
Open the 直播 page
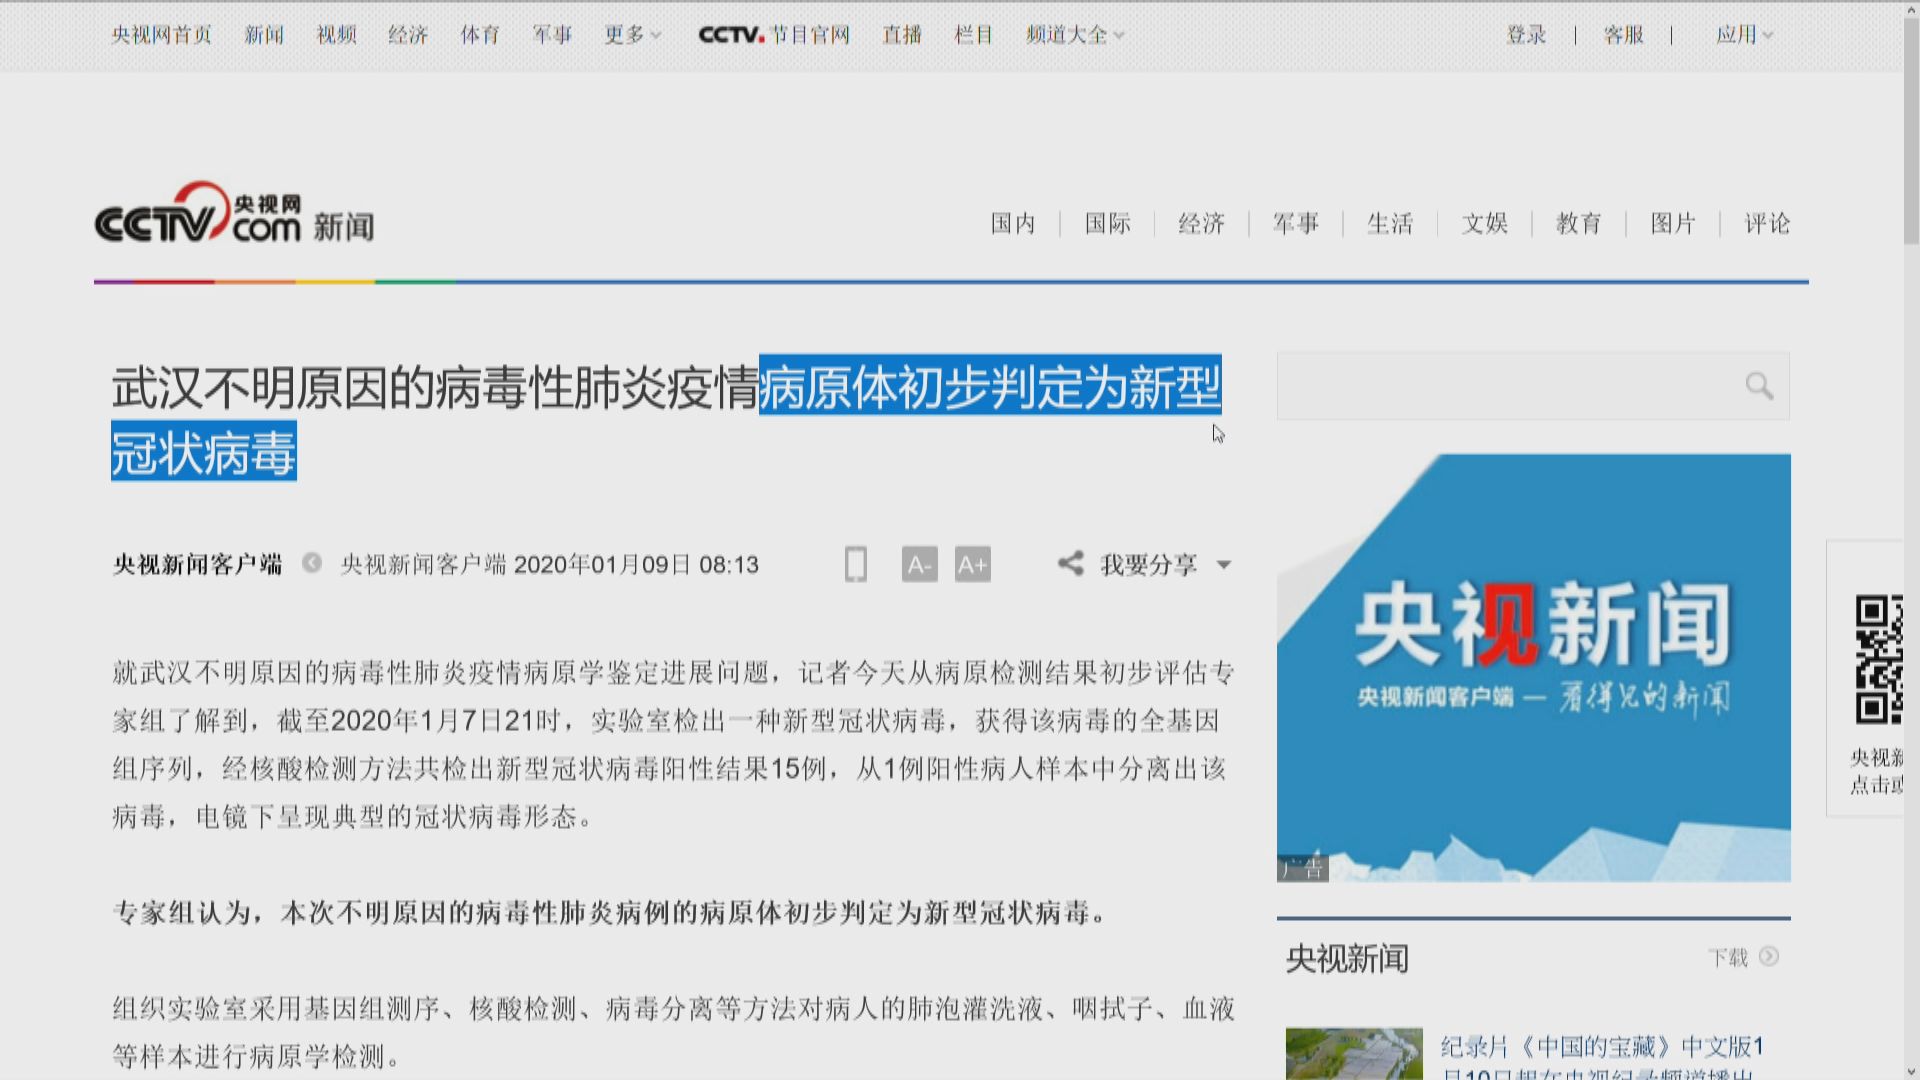pyautogui.click(x=902, y=35)
